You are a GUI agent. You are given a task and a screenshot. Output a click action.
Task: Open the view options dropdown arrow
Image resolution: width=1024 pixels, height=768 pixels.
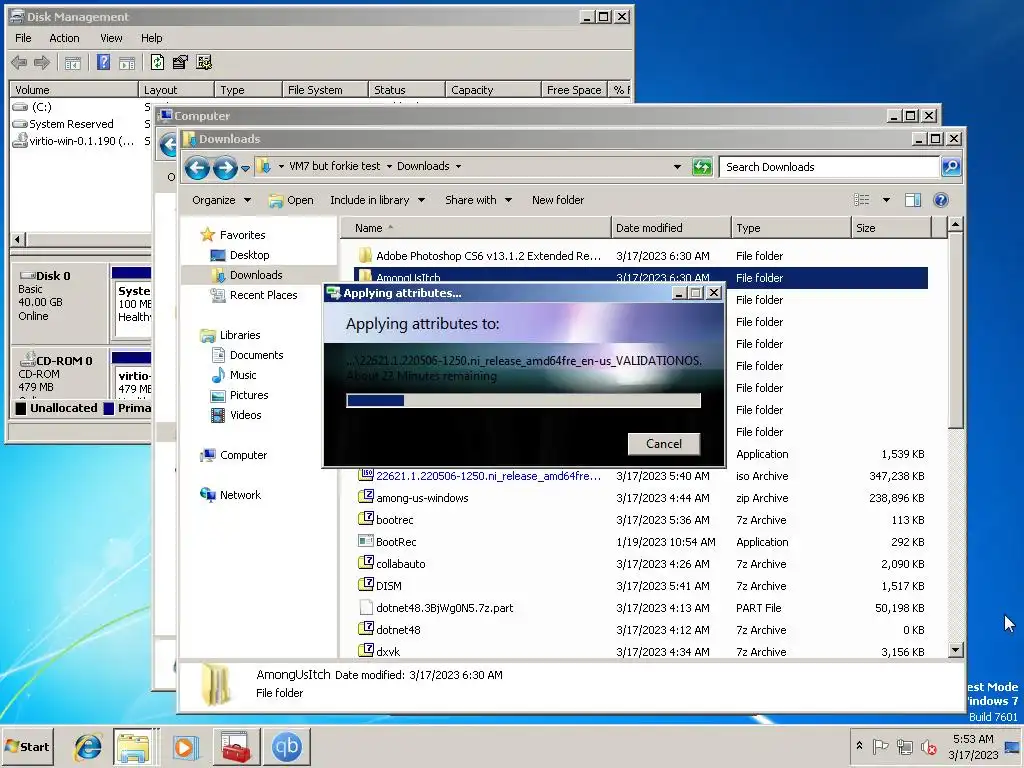tap(886, 200)
